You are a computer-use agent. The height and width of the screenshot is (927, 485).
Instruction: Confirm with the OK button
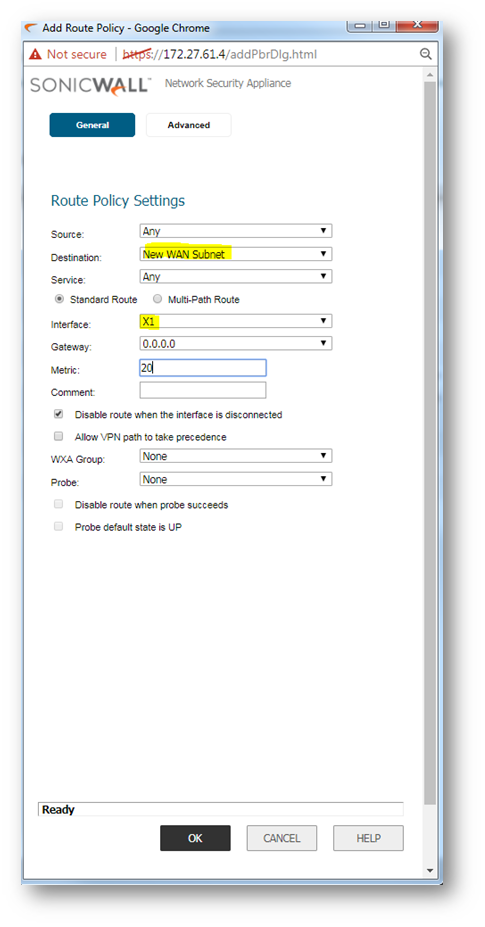click(x=195, y=838)
